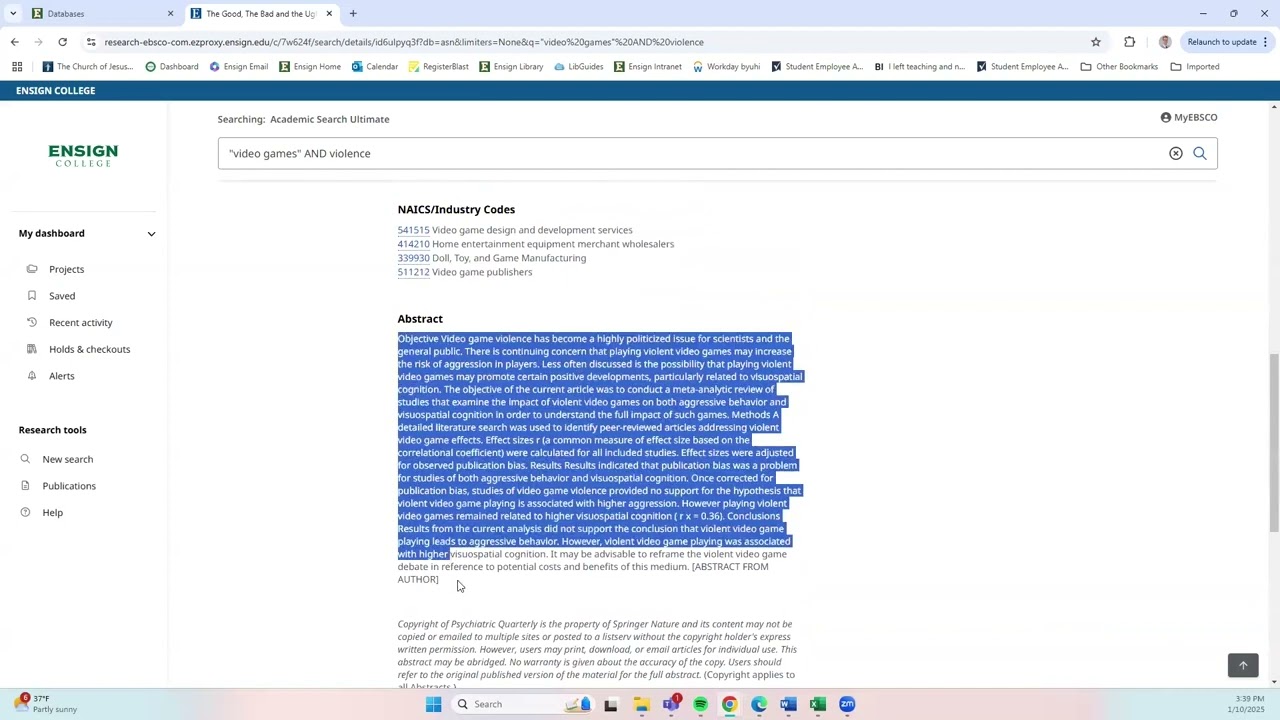The height and width of the screenshot is (720, 1280).
Task: Open Dashboard bookmark
Action: pyautogui.click(x=171, y=67)
